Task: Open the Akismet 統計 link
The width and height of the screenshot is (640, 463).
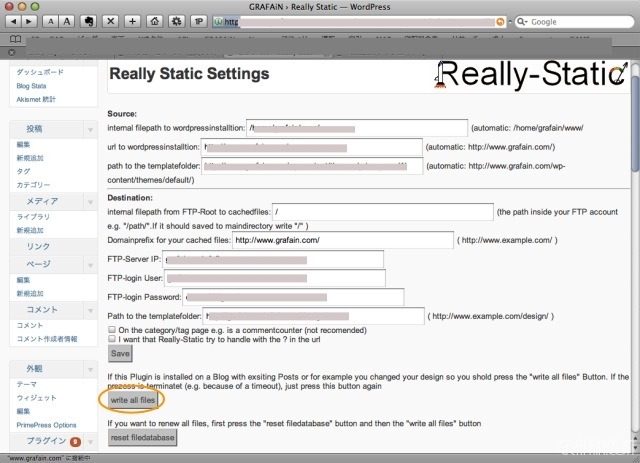Action: pos(36,100)
